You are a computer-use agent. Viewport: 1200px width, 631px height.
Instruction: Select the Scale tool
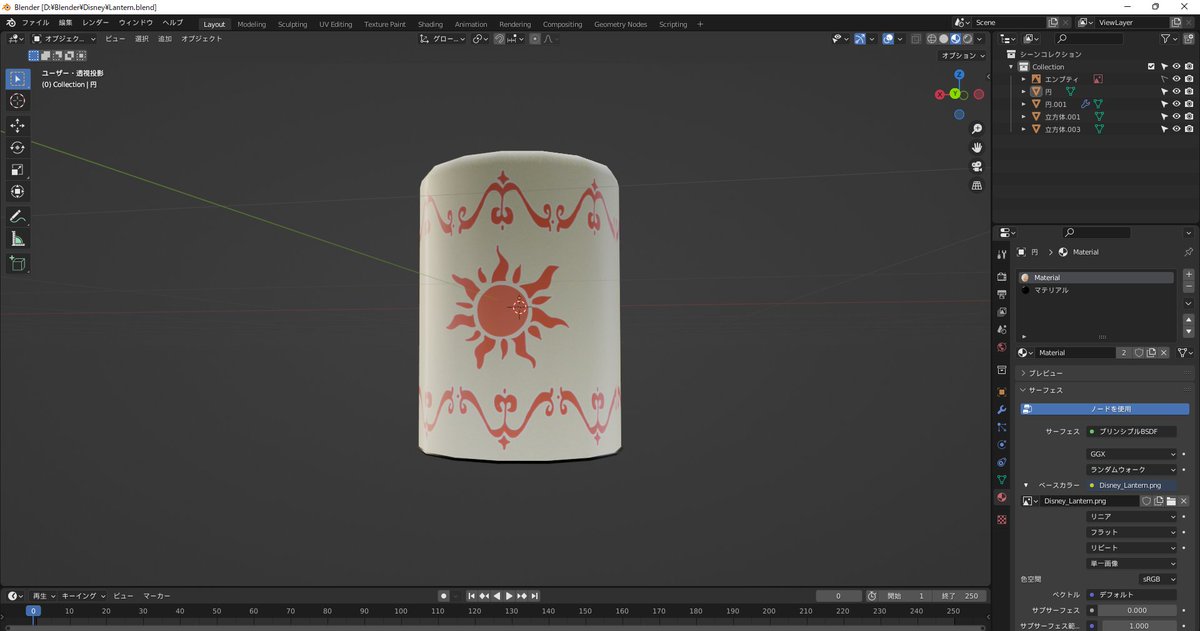point(18,170)
